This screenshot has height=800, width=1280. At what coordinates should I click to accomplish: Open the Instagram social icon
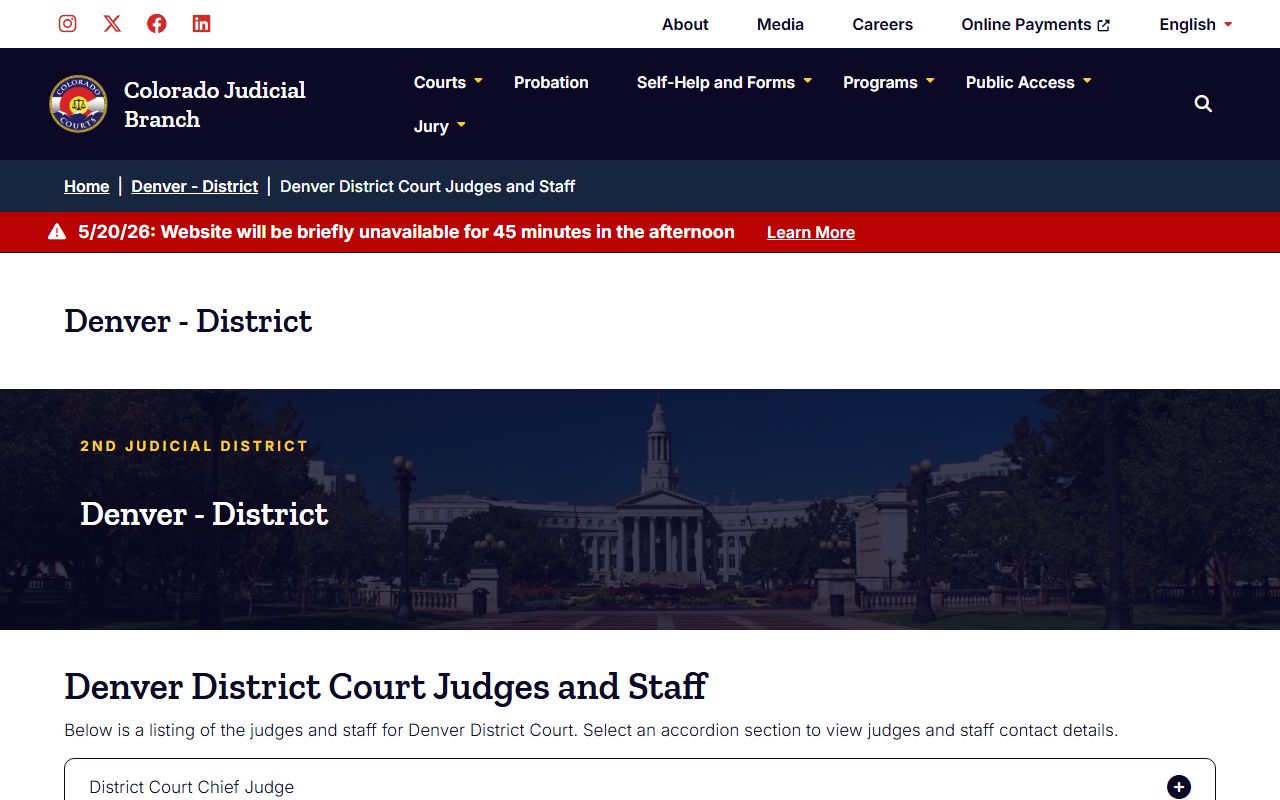point(67,24)
